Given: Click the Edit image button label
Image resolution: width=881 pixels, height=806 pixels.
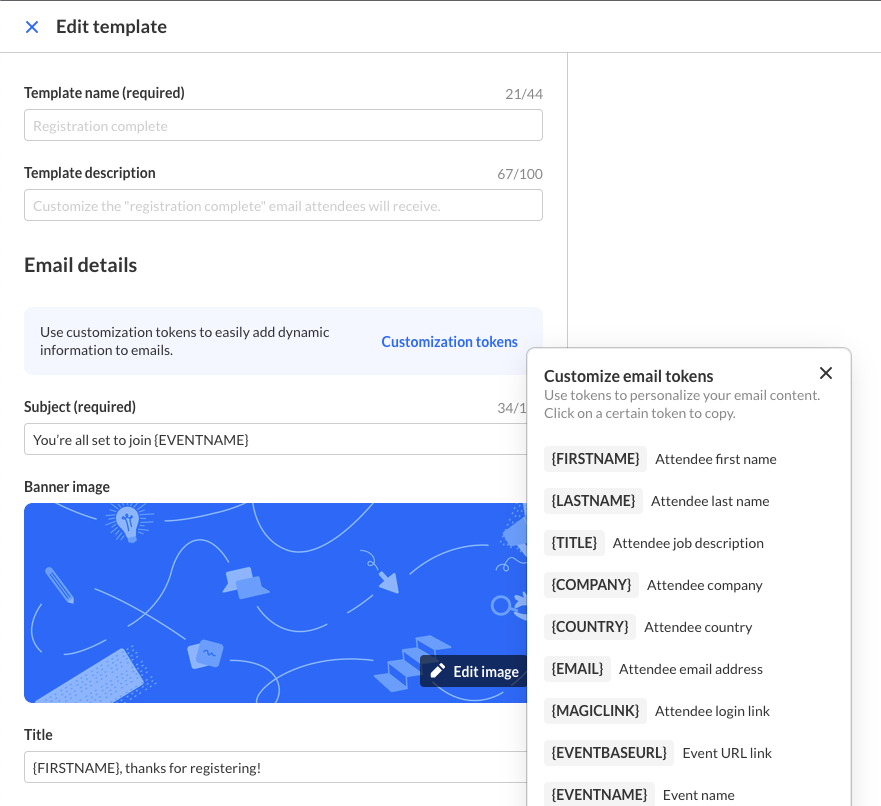Looking at the screenshot, I should 485,672.
